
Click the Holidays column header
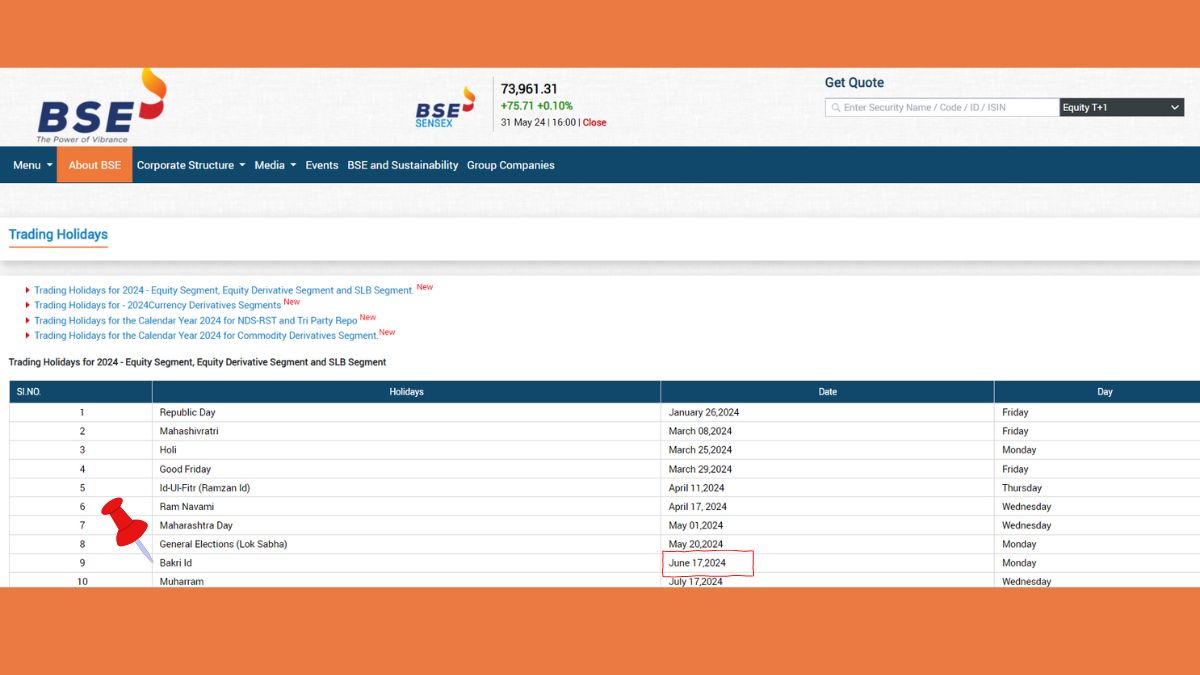point(406,392)
